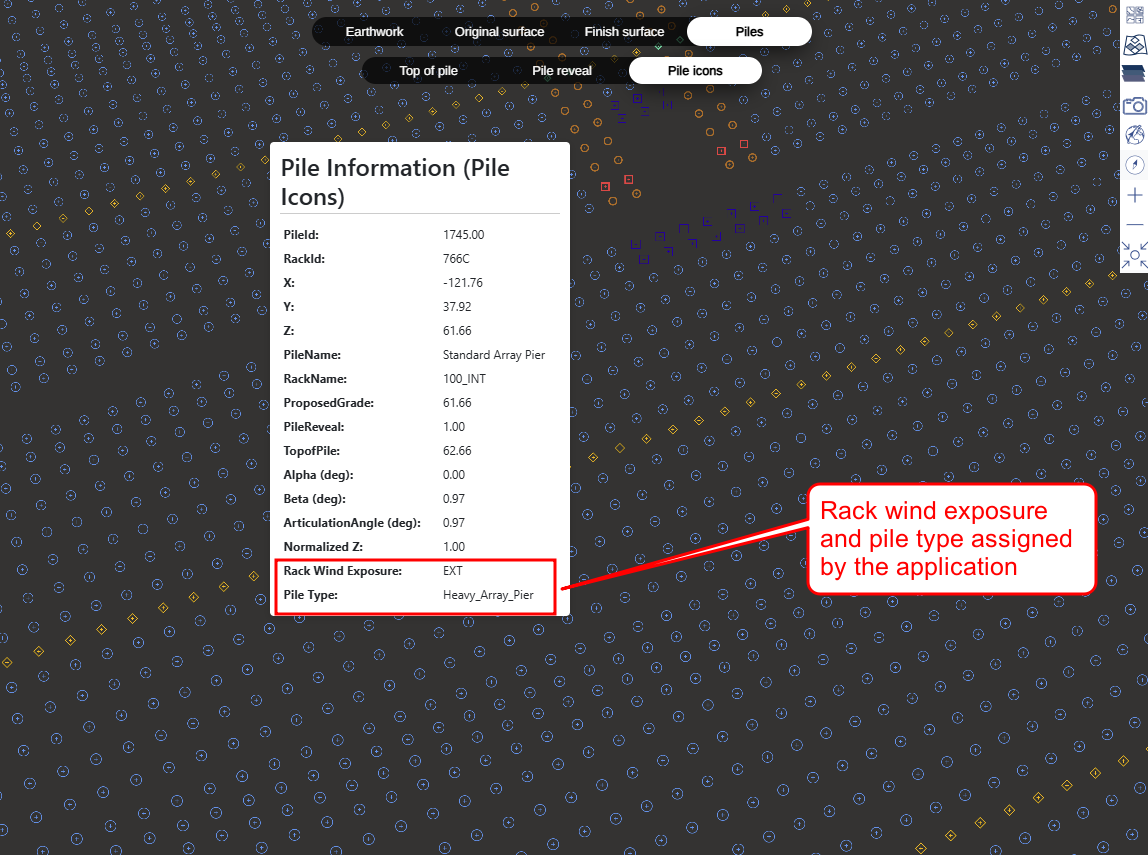1148x855 pixels.
Task: Click the RackId value 766C
Action: 456,259
